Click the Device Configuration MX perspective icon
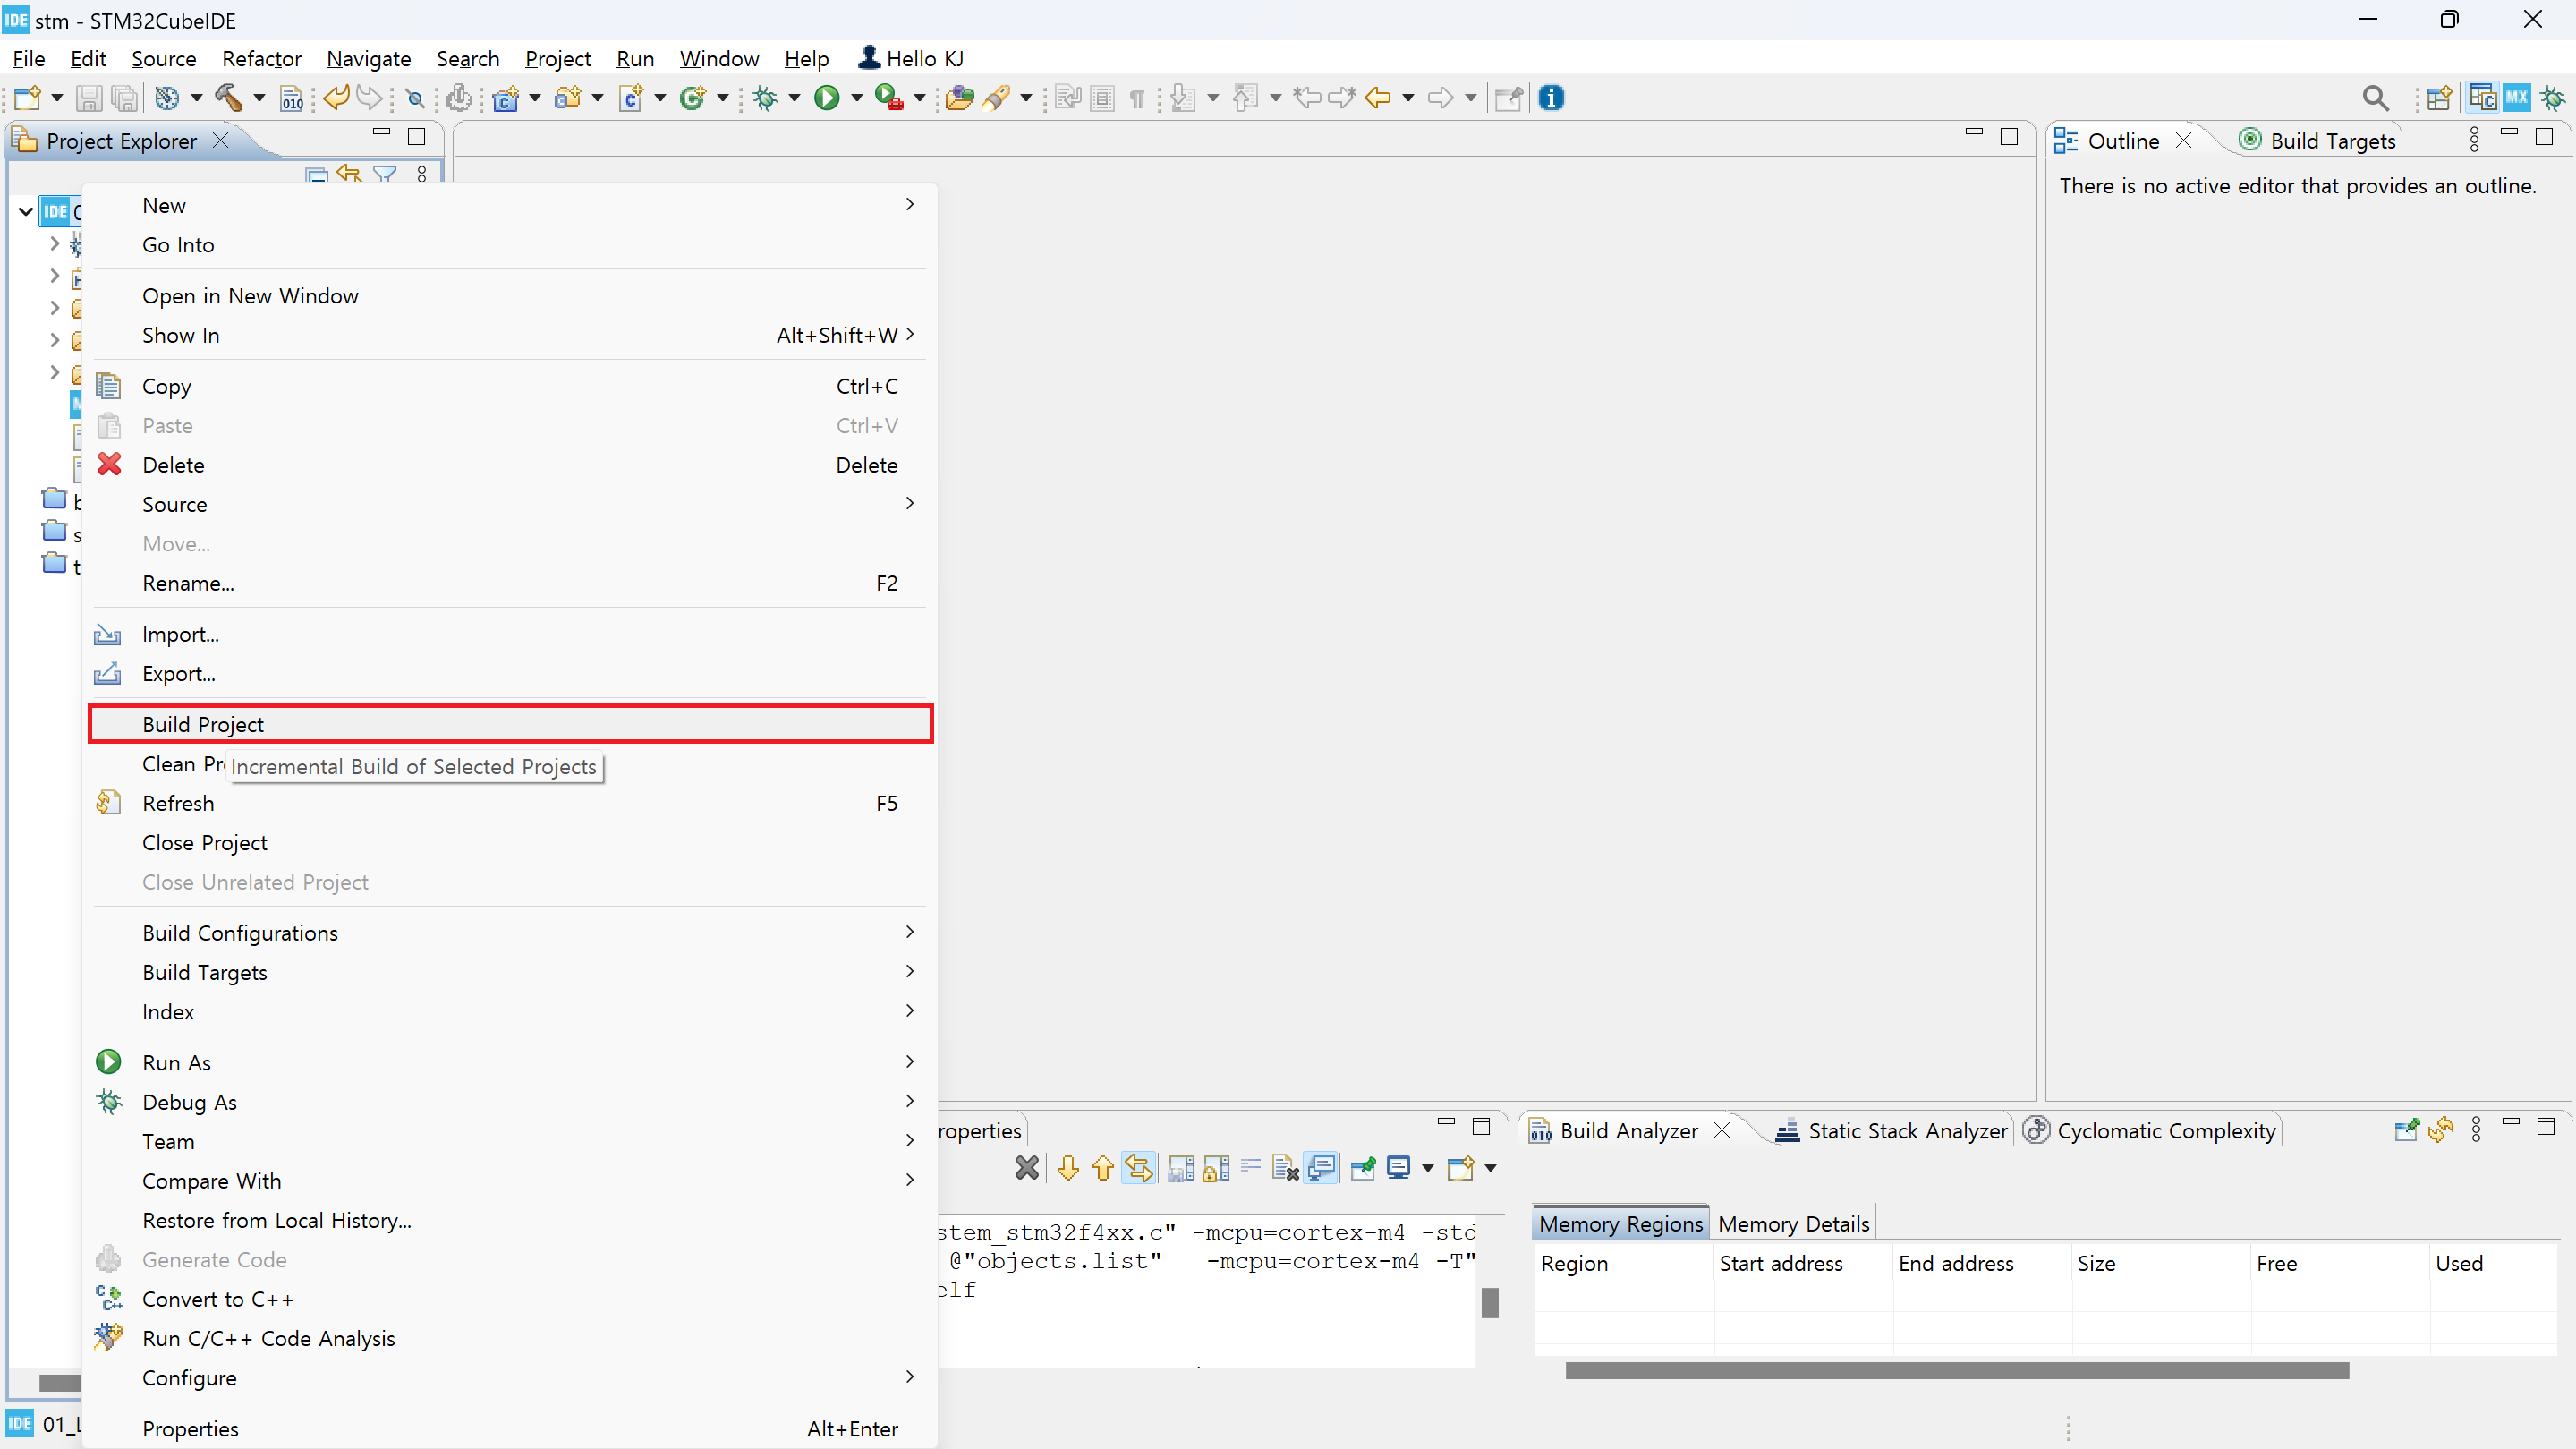The image size is (2576, 1449). point(2516,97)
